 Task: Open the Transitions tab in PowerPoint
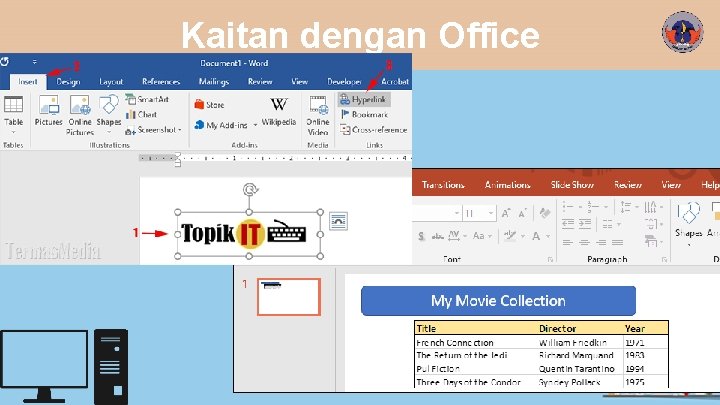click(x=443, y=185)
